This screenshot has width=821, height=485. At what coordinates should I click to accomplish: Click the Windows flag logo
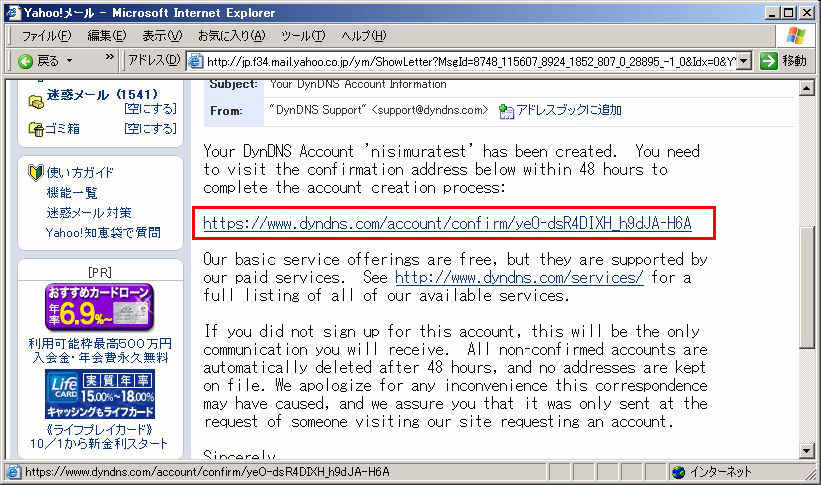(x=796, y=36)
